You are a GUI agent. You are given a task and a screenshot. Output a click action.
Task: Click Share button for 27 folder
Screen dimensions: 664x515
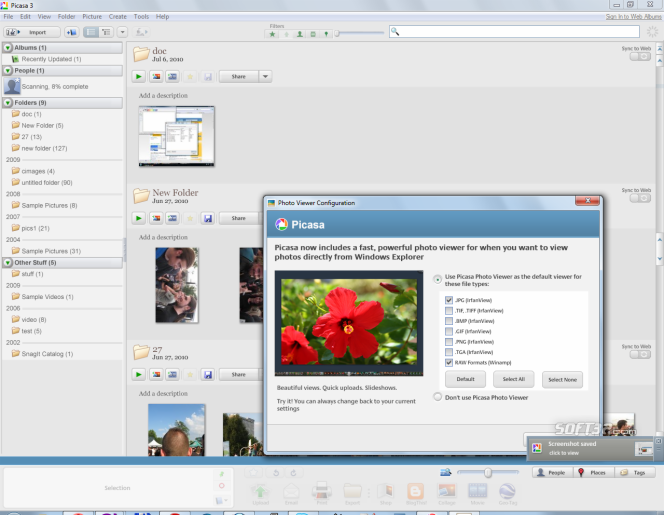pos(238,375)
